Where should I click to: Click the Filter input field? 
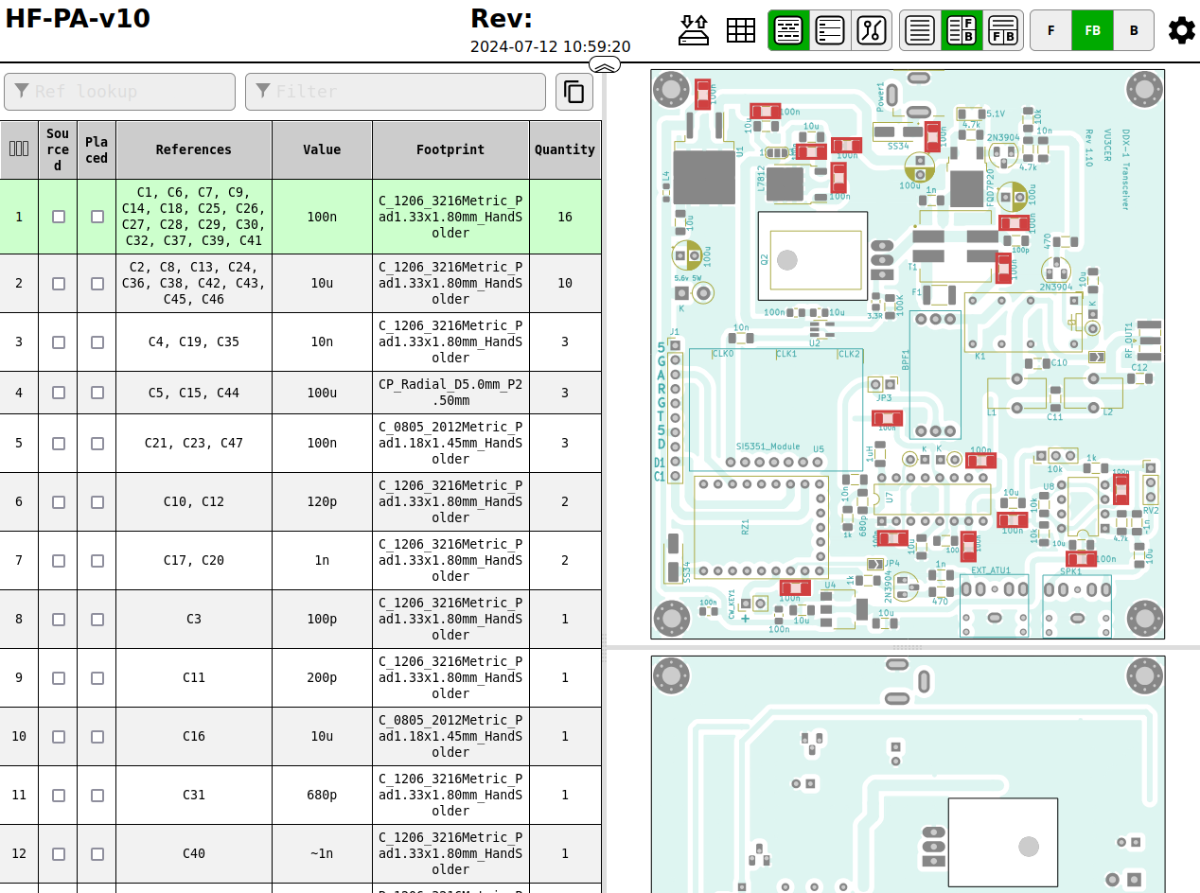click(x=396, y=91)
